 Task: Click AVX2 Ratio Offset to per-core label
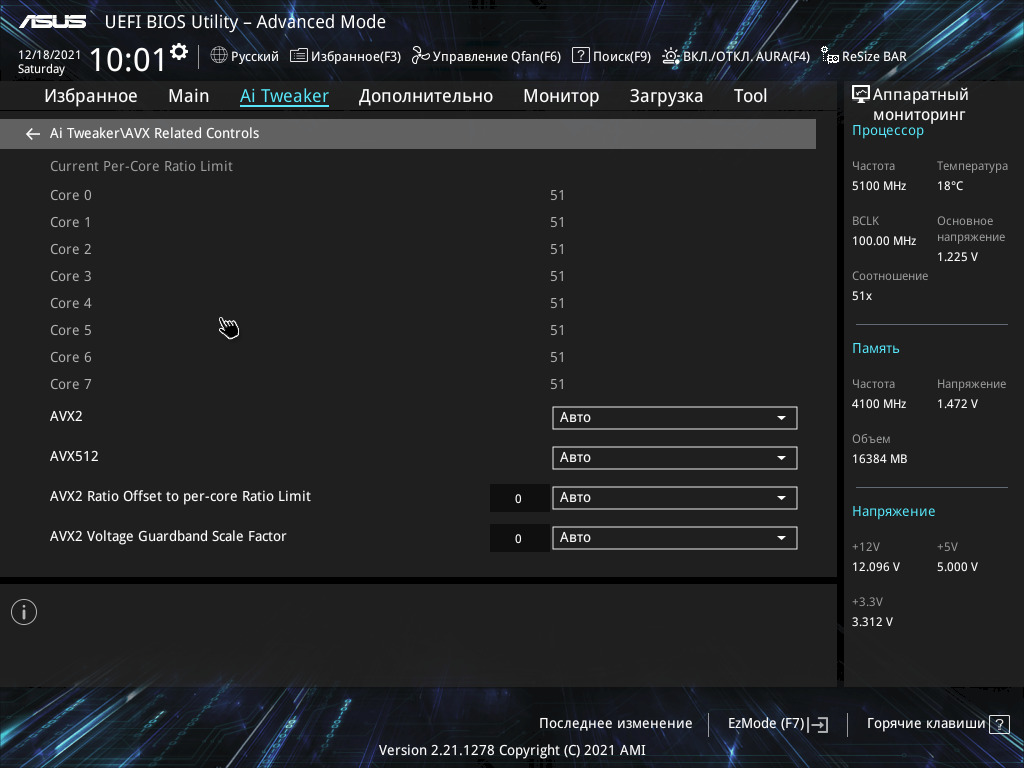point(180,496)
